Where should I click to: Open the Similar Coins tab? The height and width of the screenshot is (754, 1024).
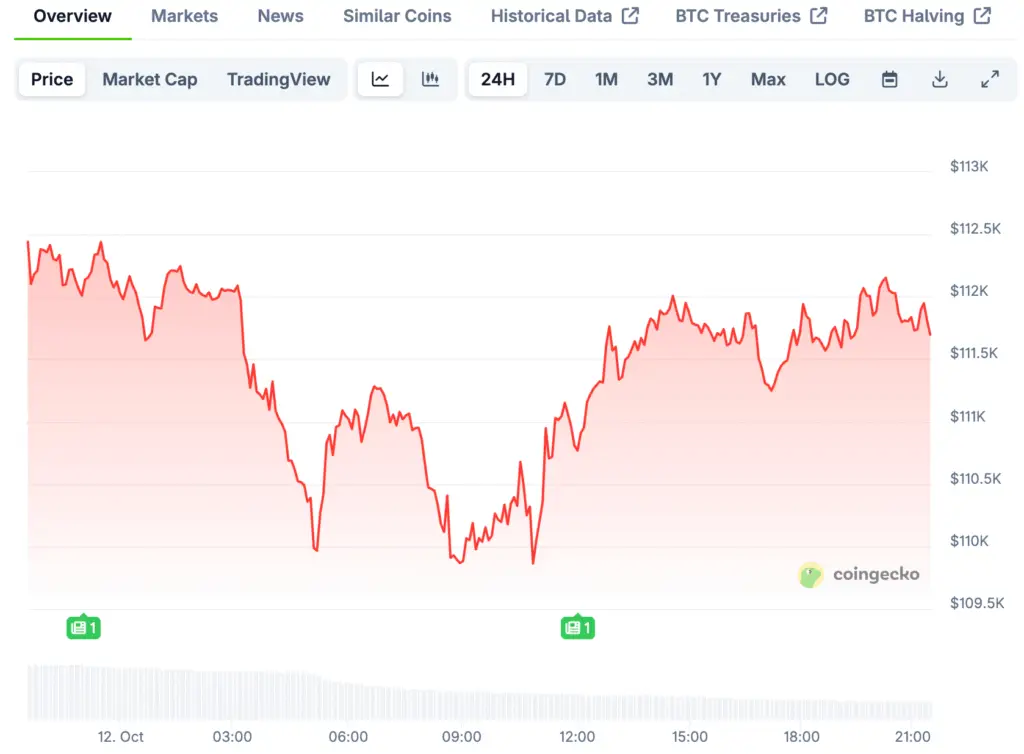click(397, 16)
